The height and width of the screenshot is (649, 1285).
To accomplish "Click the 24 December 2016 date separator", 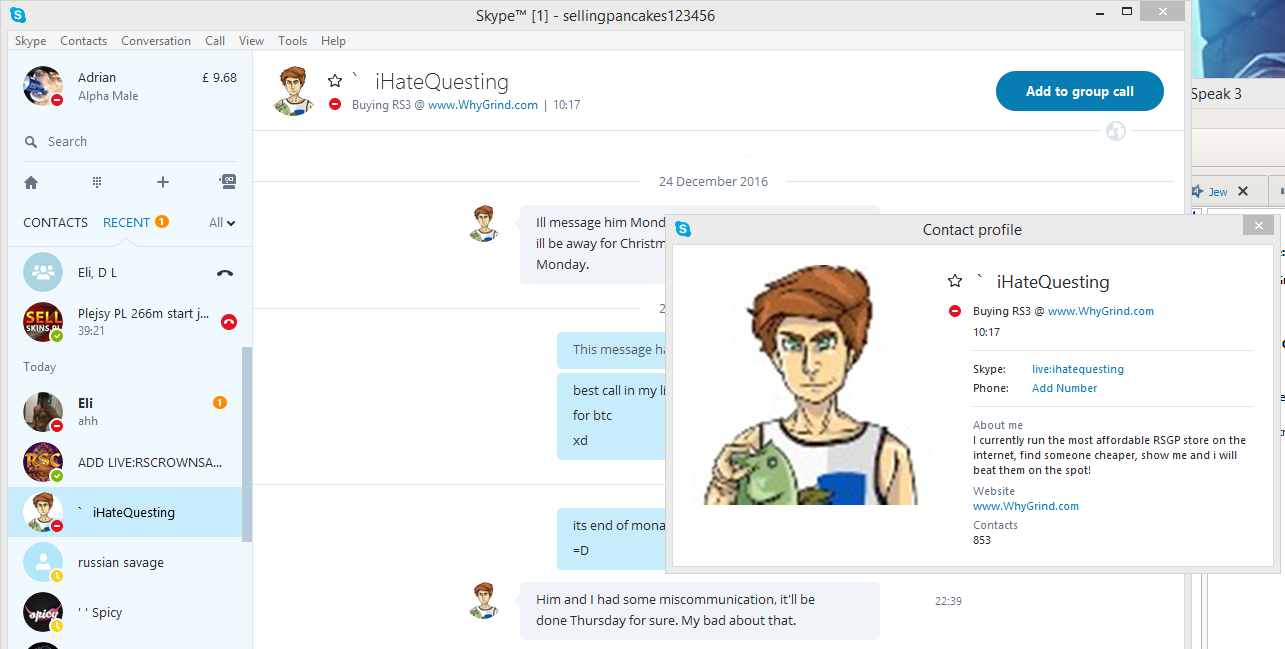I will click(713, 182).
